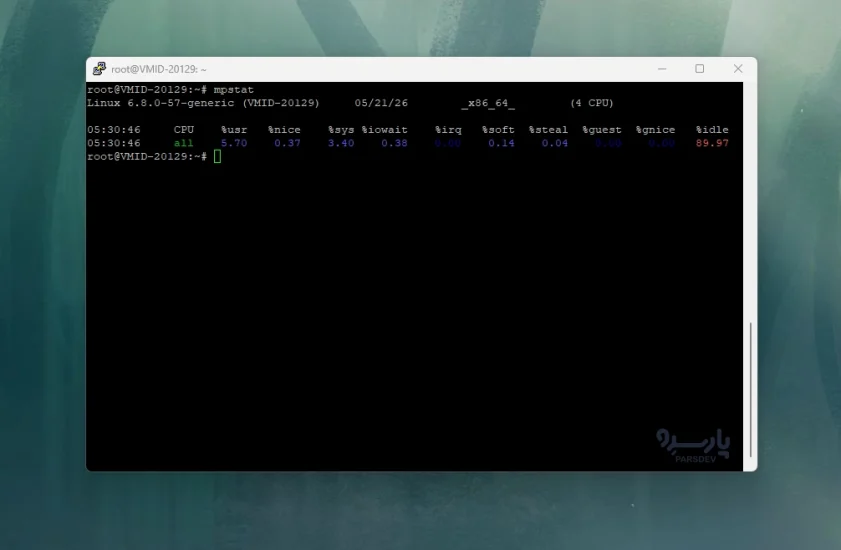Click the '%usr' column header
The height and width of the screenshot is (550, 841).
[234, 130]
